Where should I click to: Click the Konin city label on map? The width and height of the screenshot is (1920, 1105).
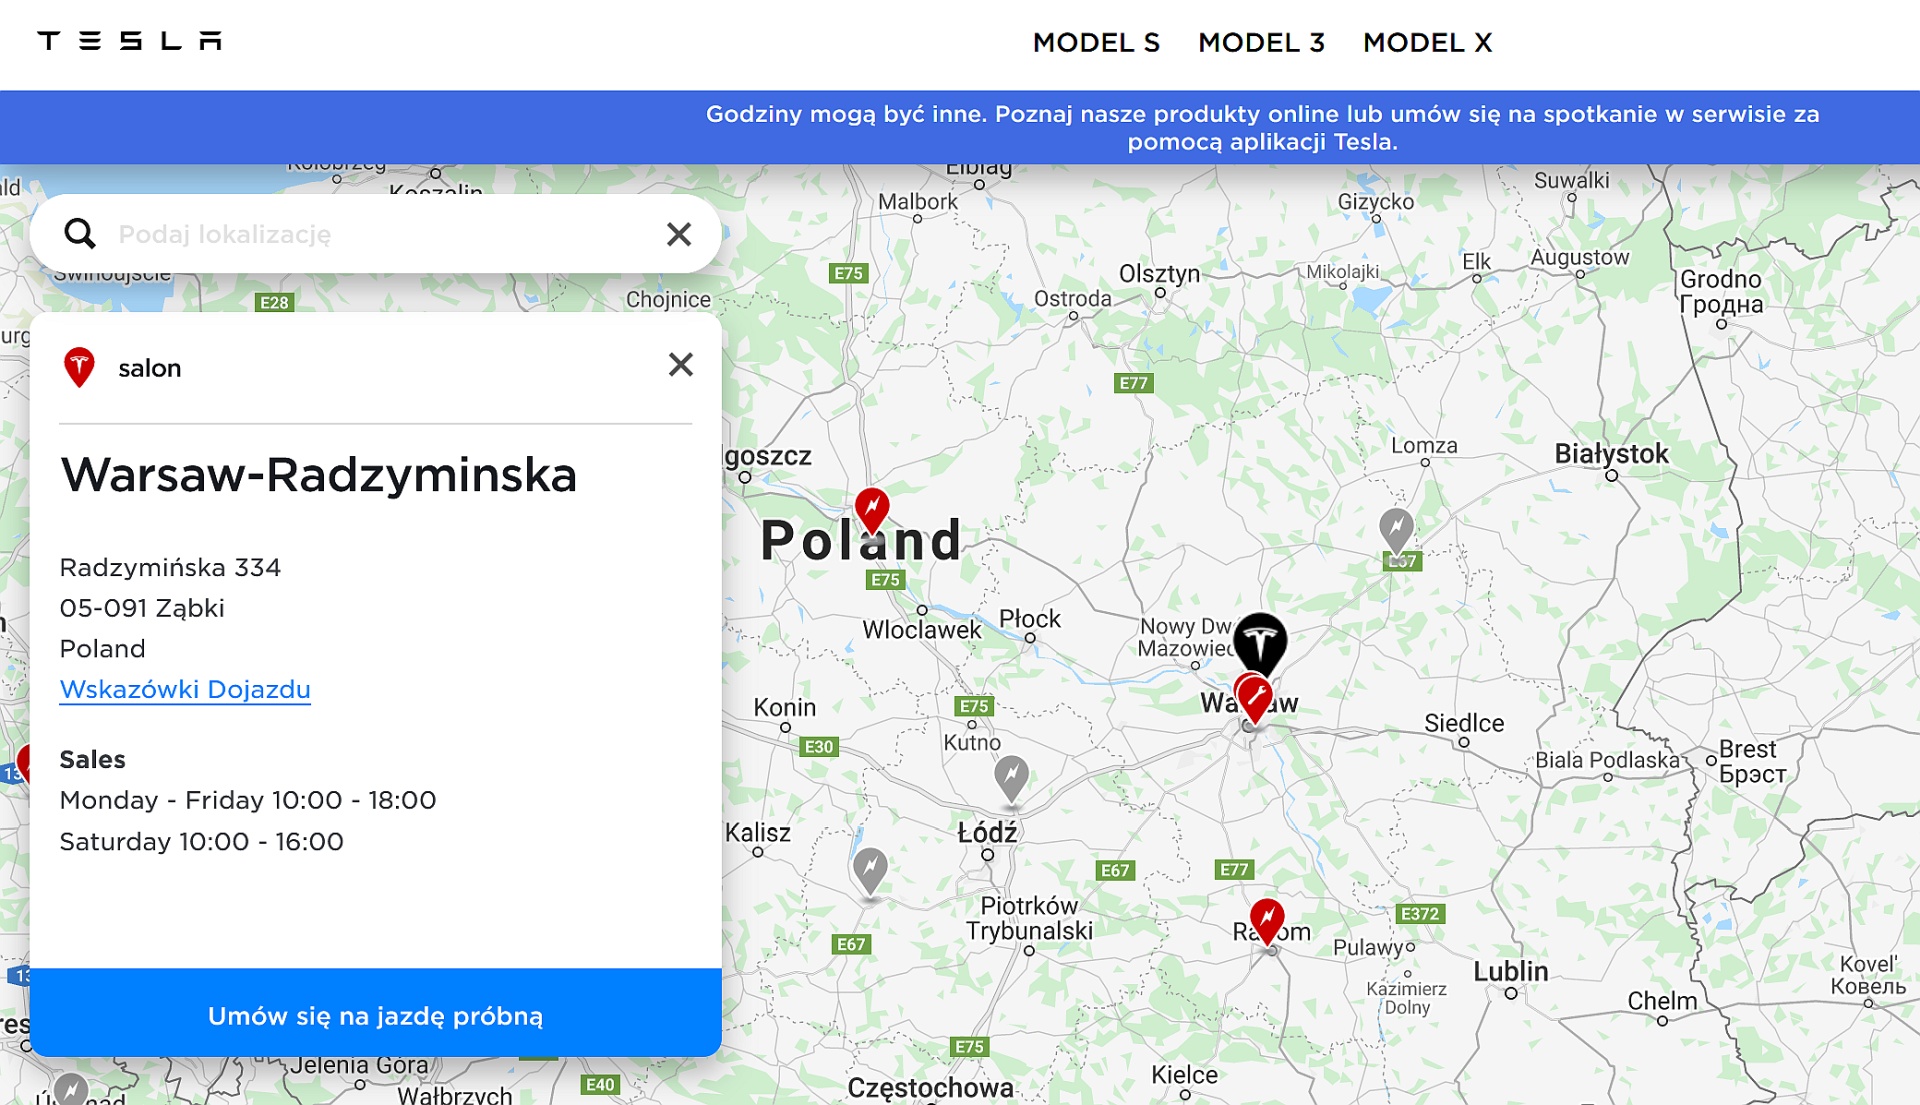[x=784, y=707]
